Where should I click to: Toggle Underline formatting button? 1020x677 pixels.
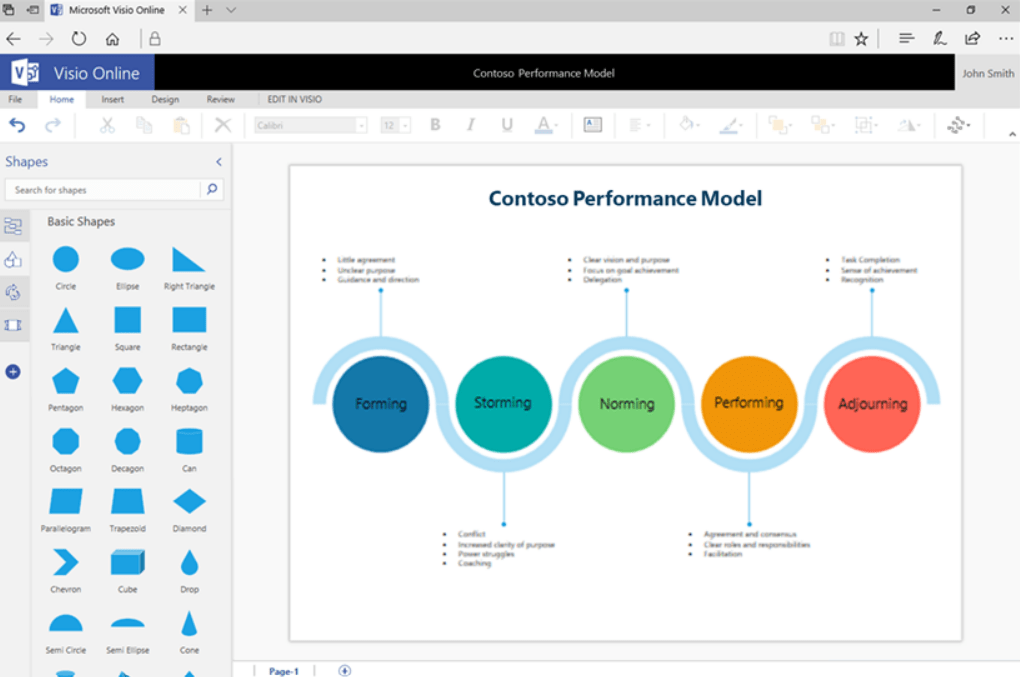pyautogui.click(x=507, y=125)
